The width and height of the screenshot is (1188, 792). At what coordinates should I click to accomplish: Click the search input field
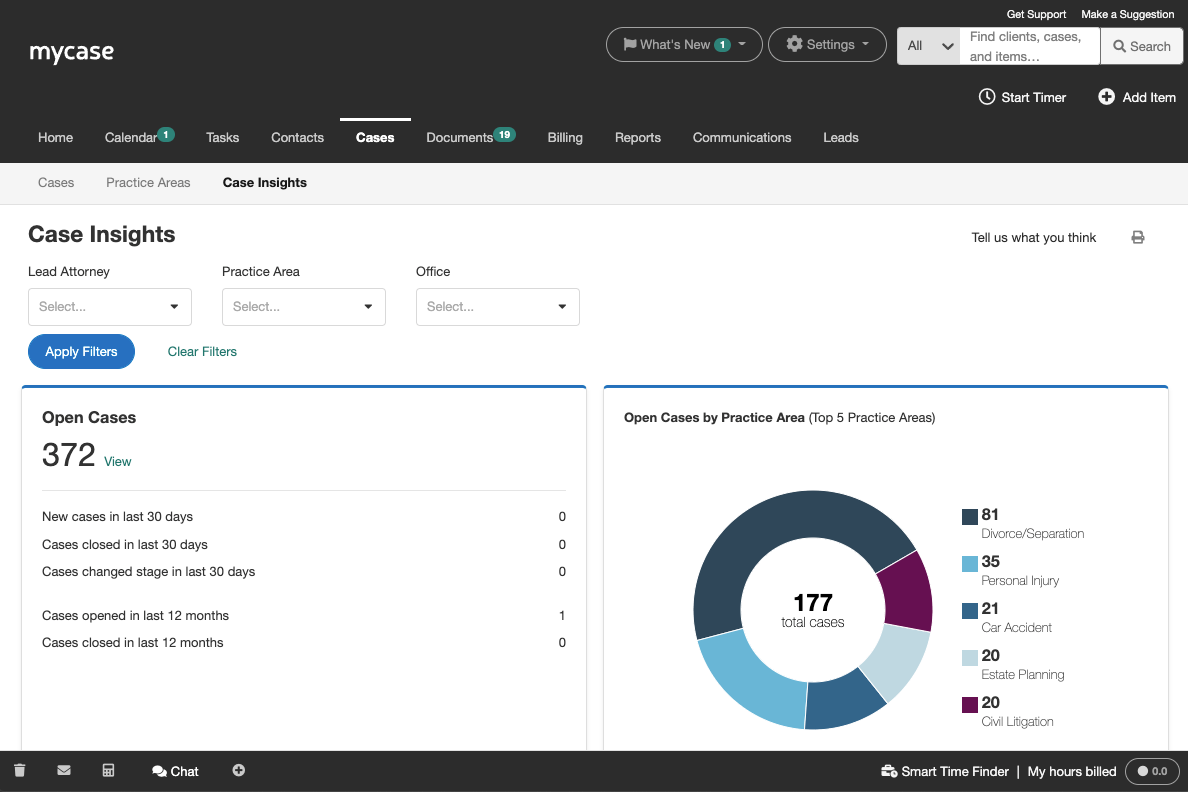coord(1029,46)
